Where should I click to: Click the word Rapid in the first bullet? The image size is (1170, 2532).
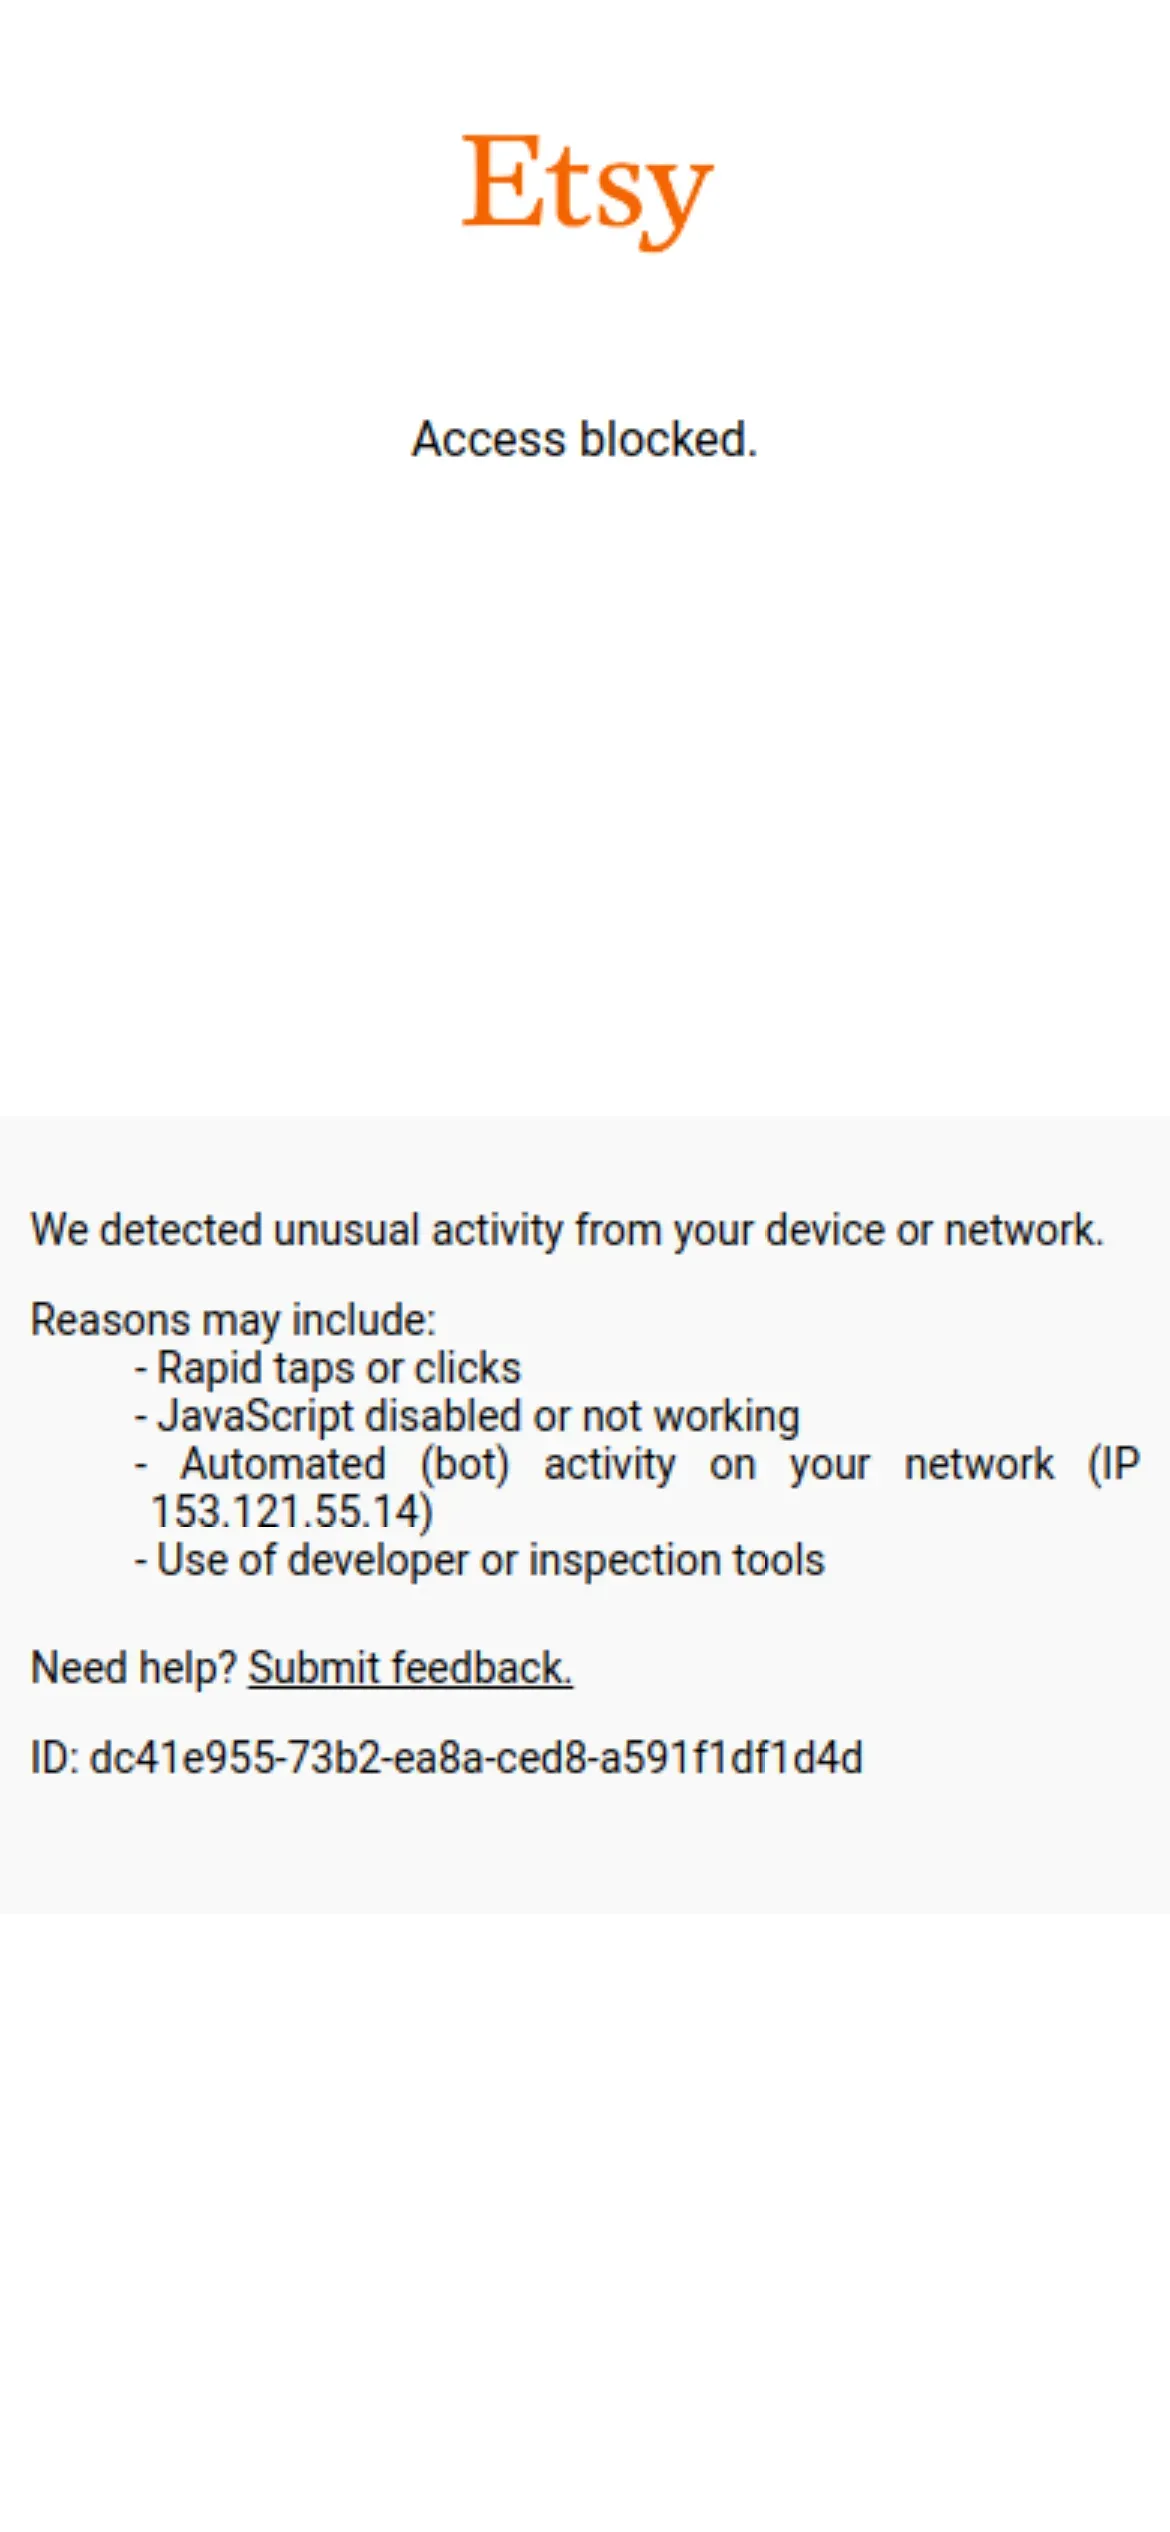pos(209,1368)
